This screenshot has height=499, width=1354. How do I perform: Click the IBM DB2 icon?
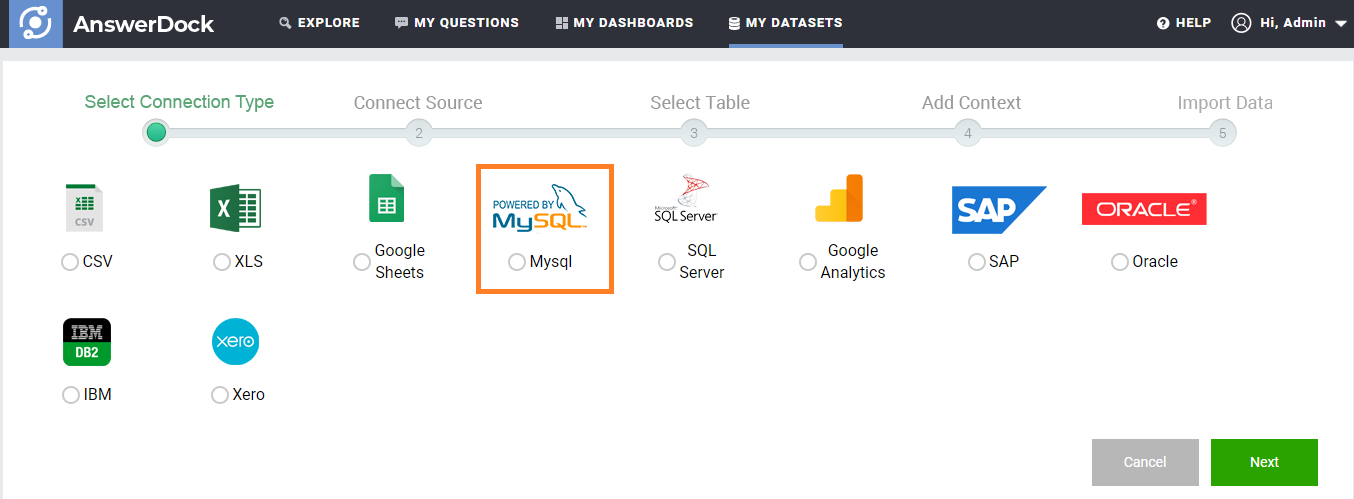[87, 342]
